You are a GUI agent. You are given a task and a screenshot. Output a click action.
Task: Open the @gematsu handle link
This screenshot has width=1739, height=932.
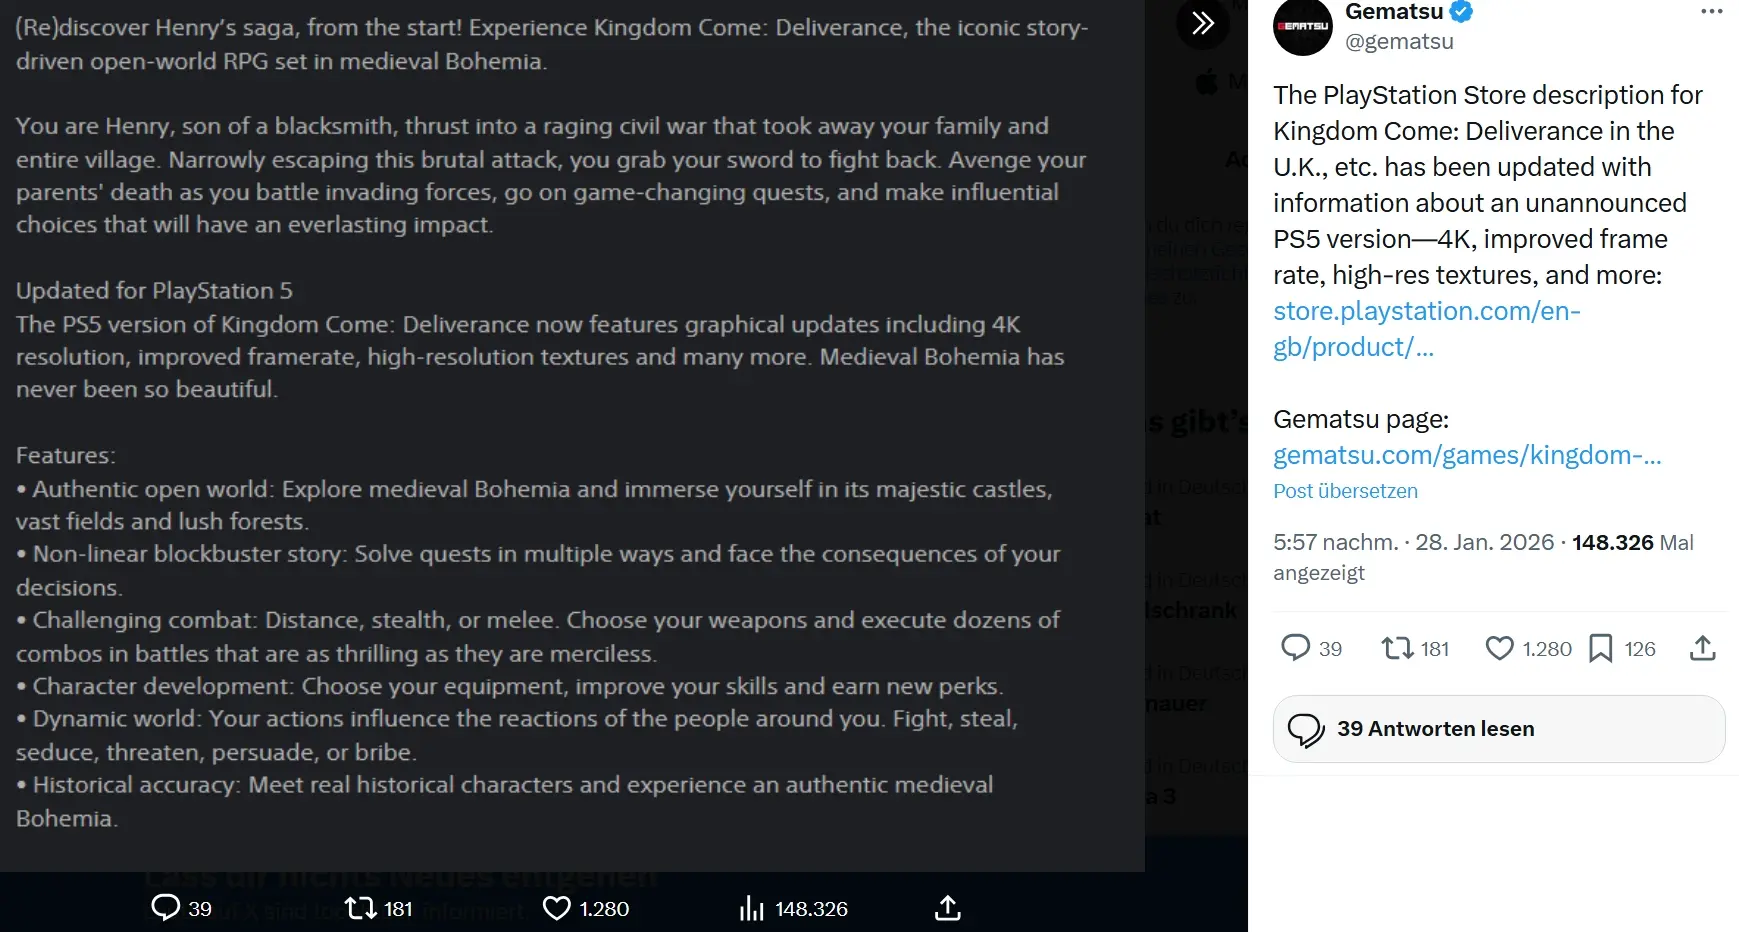click(x=1399, y=42)
